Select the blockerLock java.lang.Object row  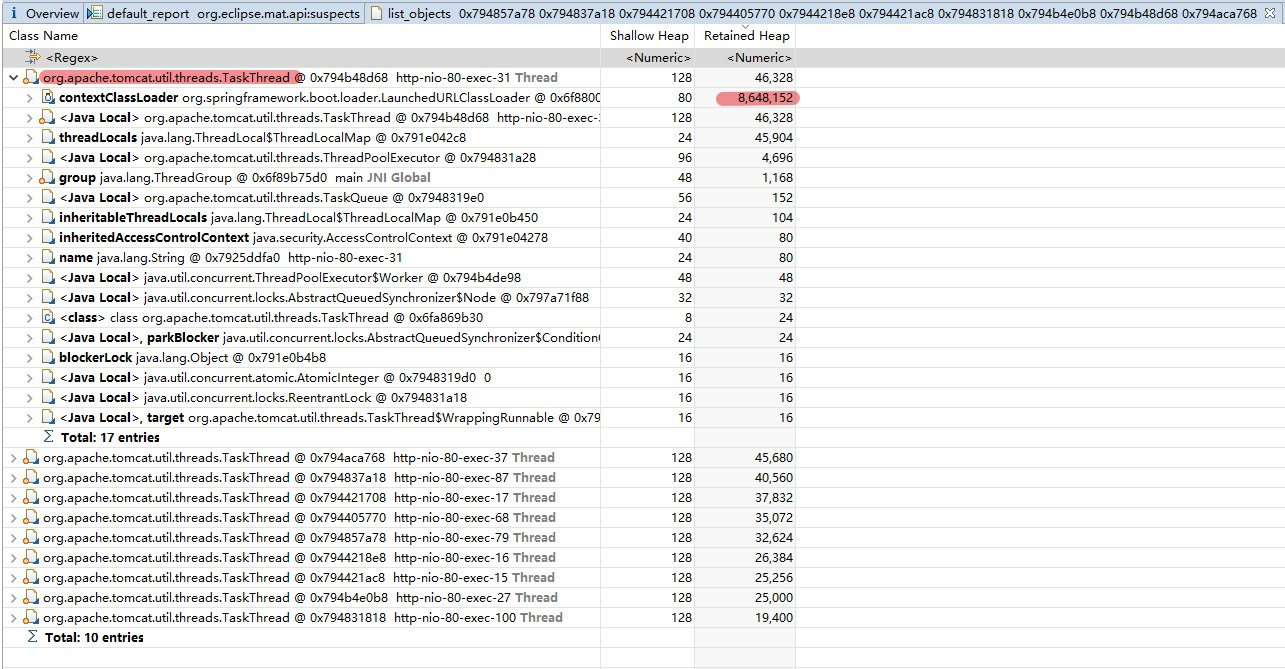[400, 358]
